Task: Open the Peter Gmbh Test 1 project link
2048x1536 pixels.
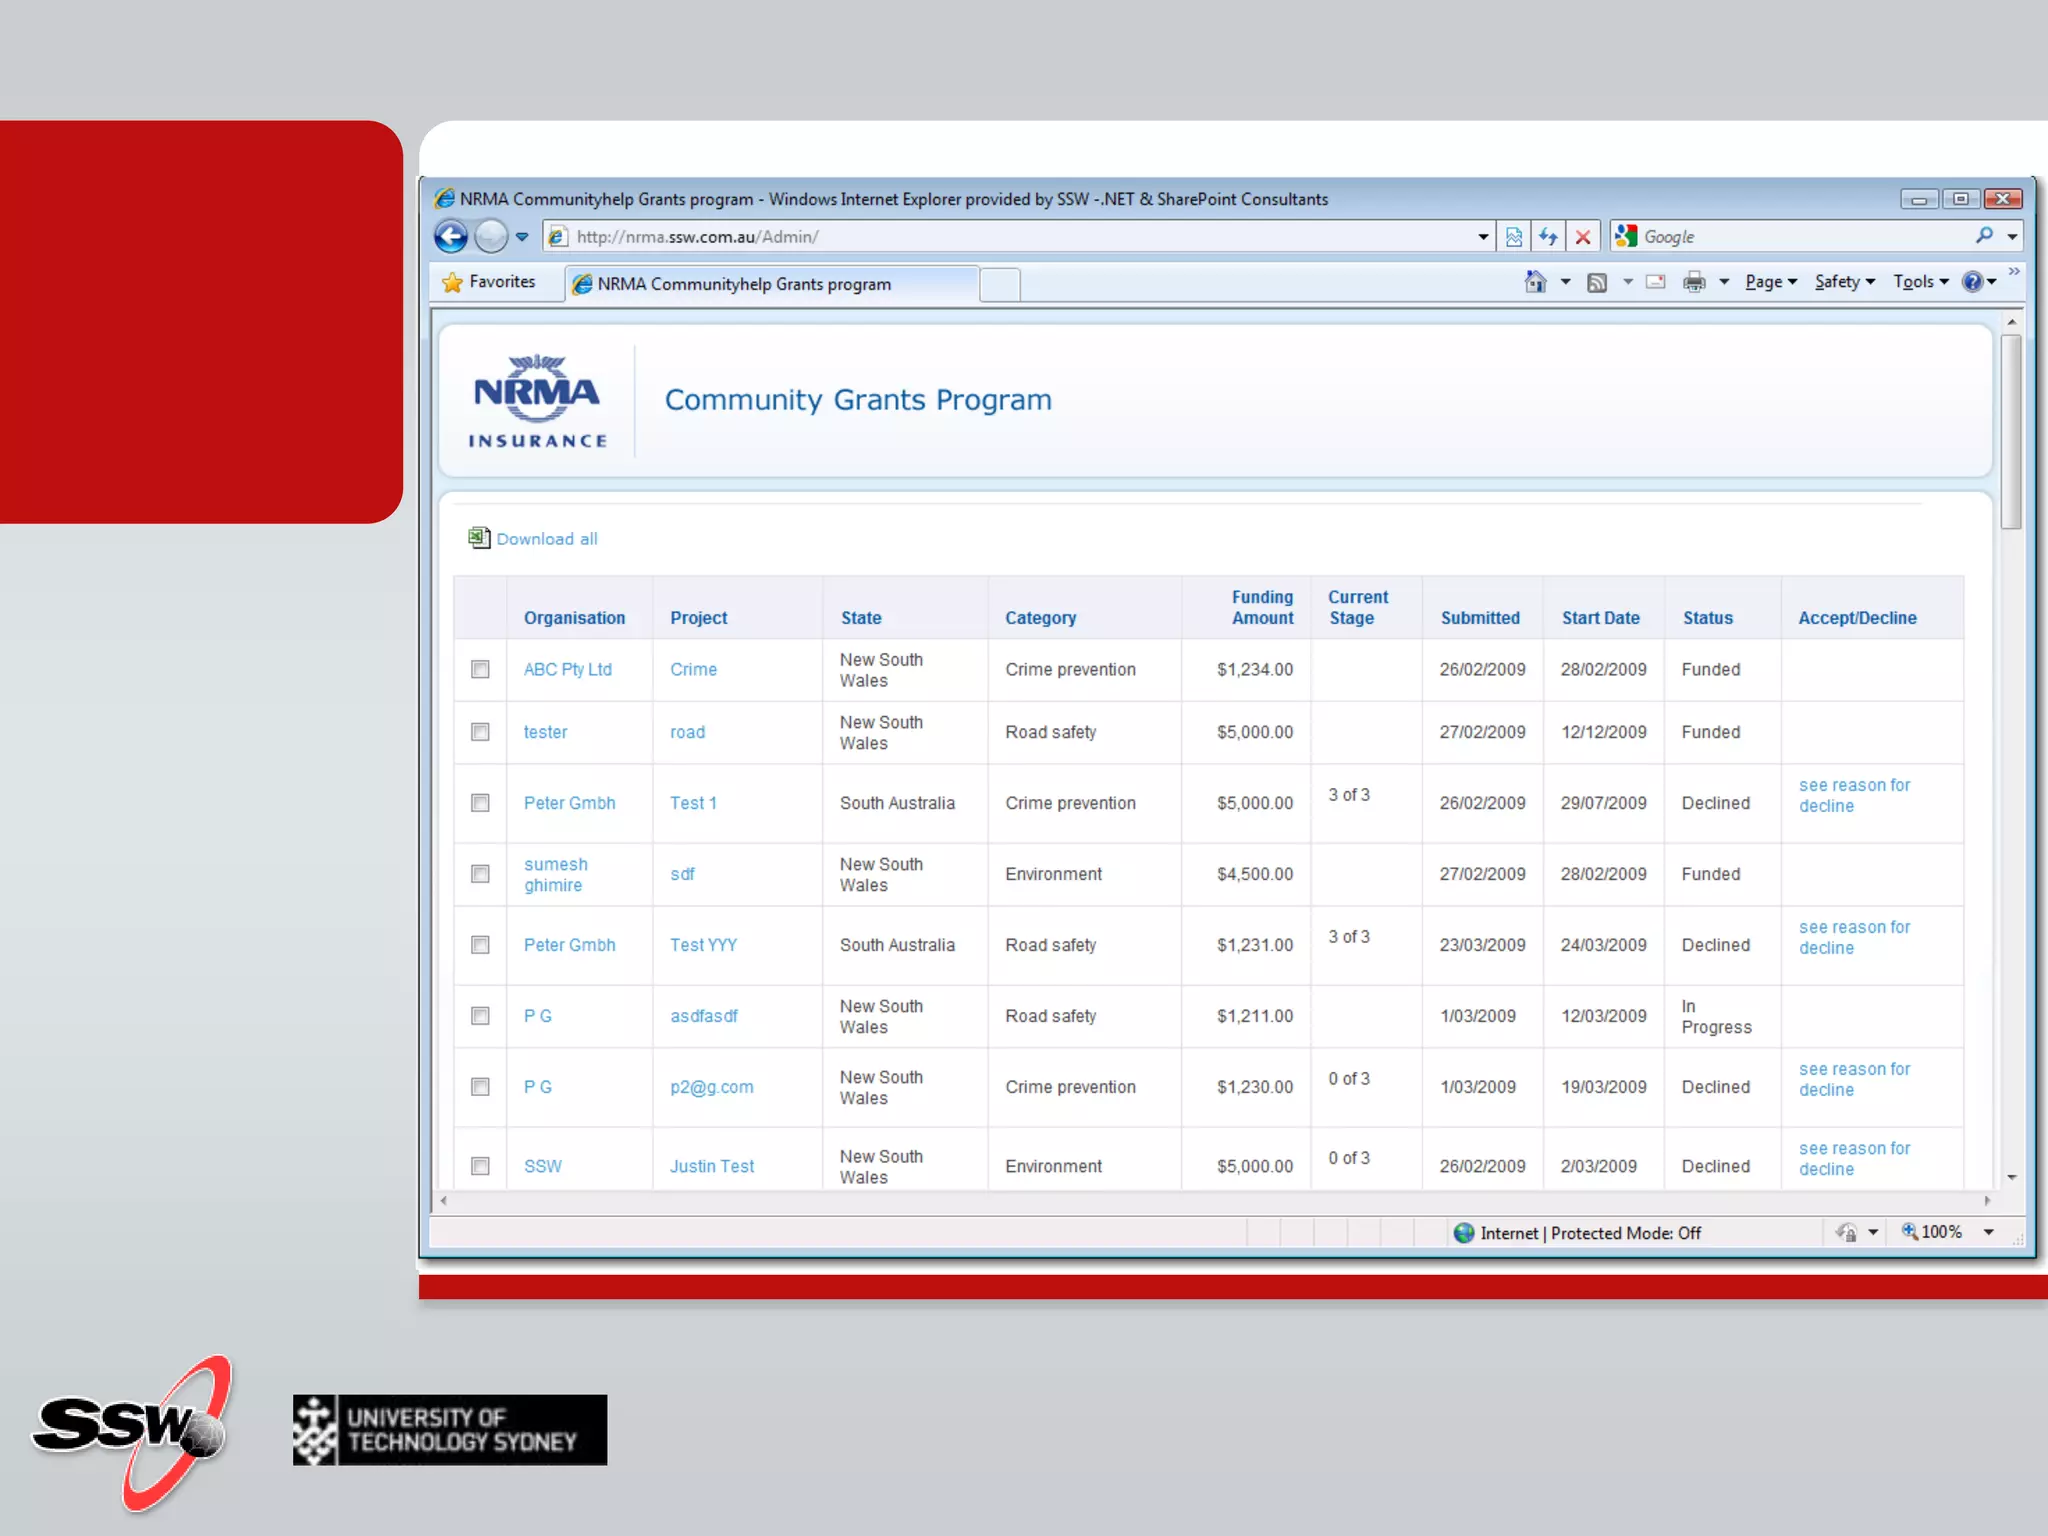Action: pos(693,803)
